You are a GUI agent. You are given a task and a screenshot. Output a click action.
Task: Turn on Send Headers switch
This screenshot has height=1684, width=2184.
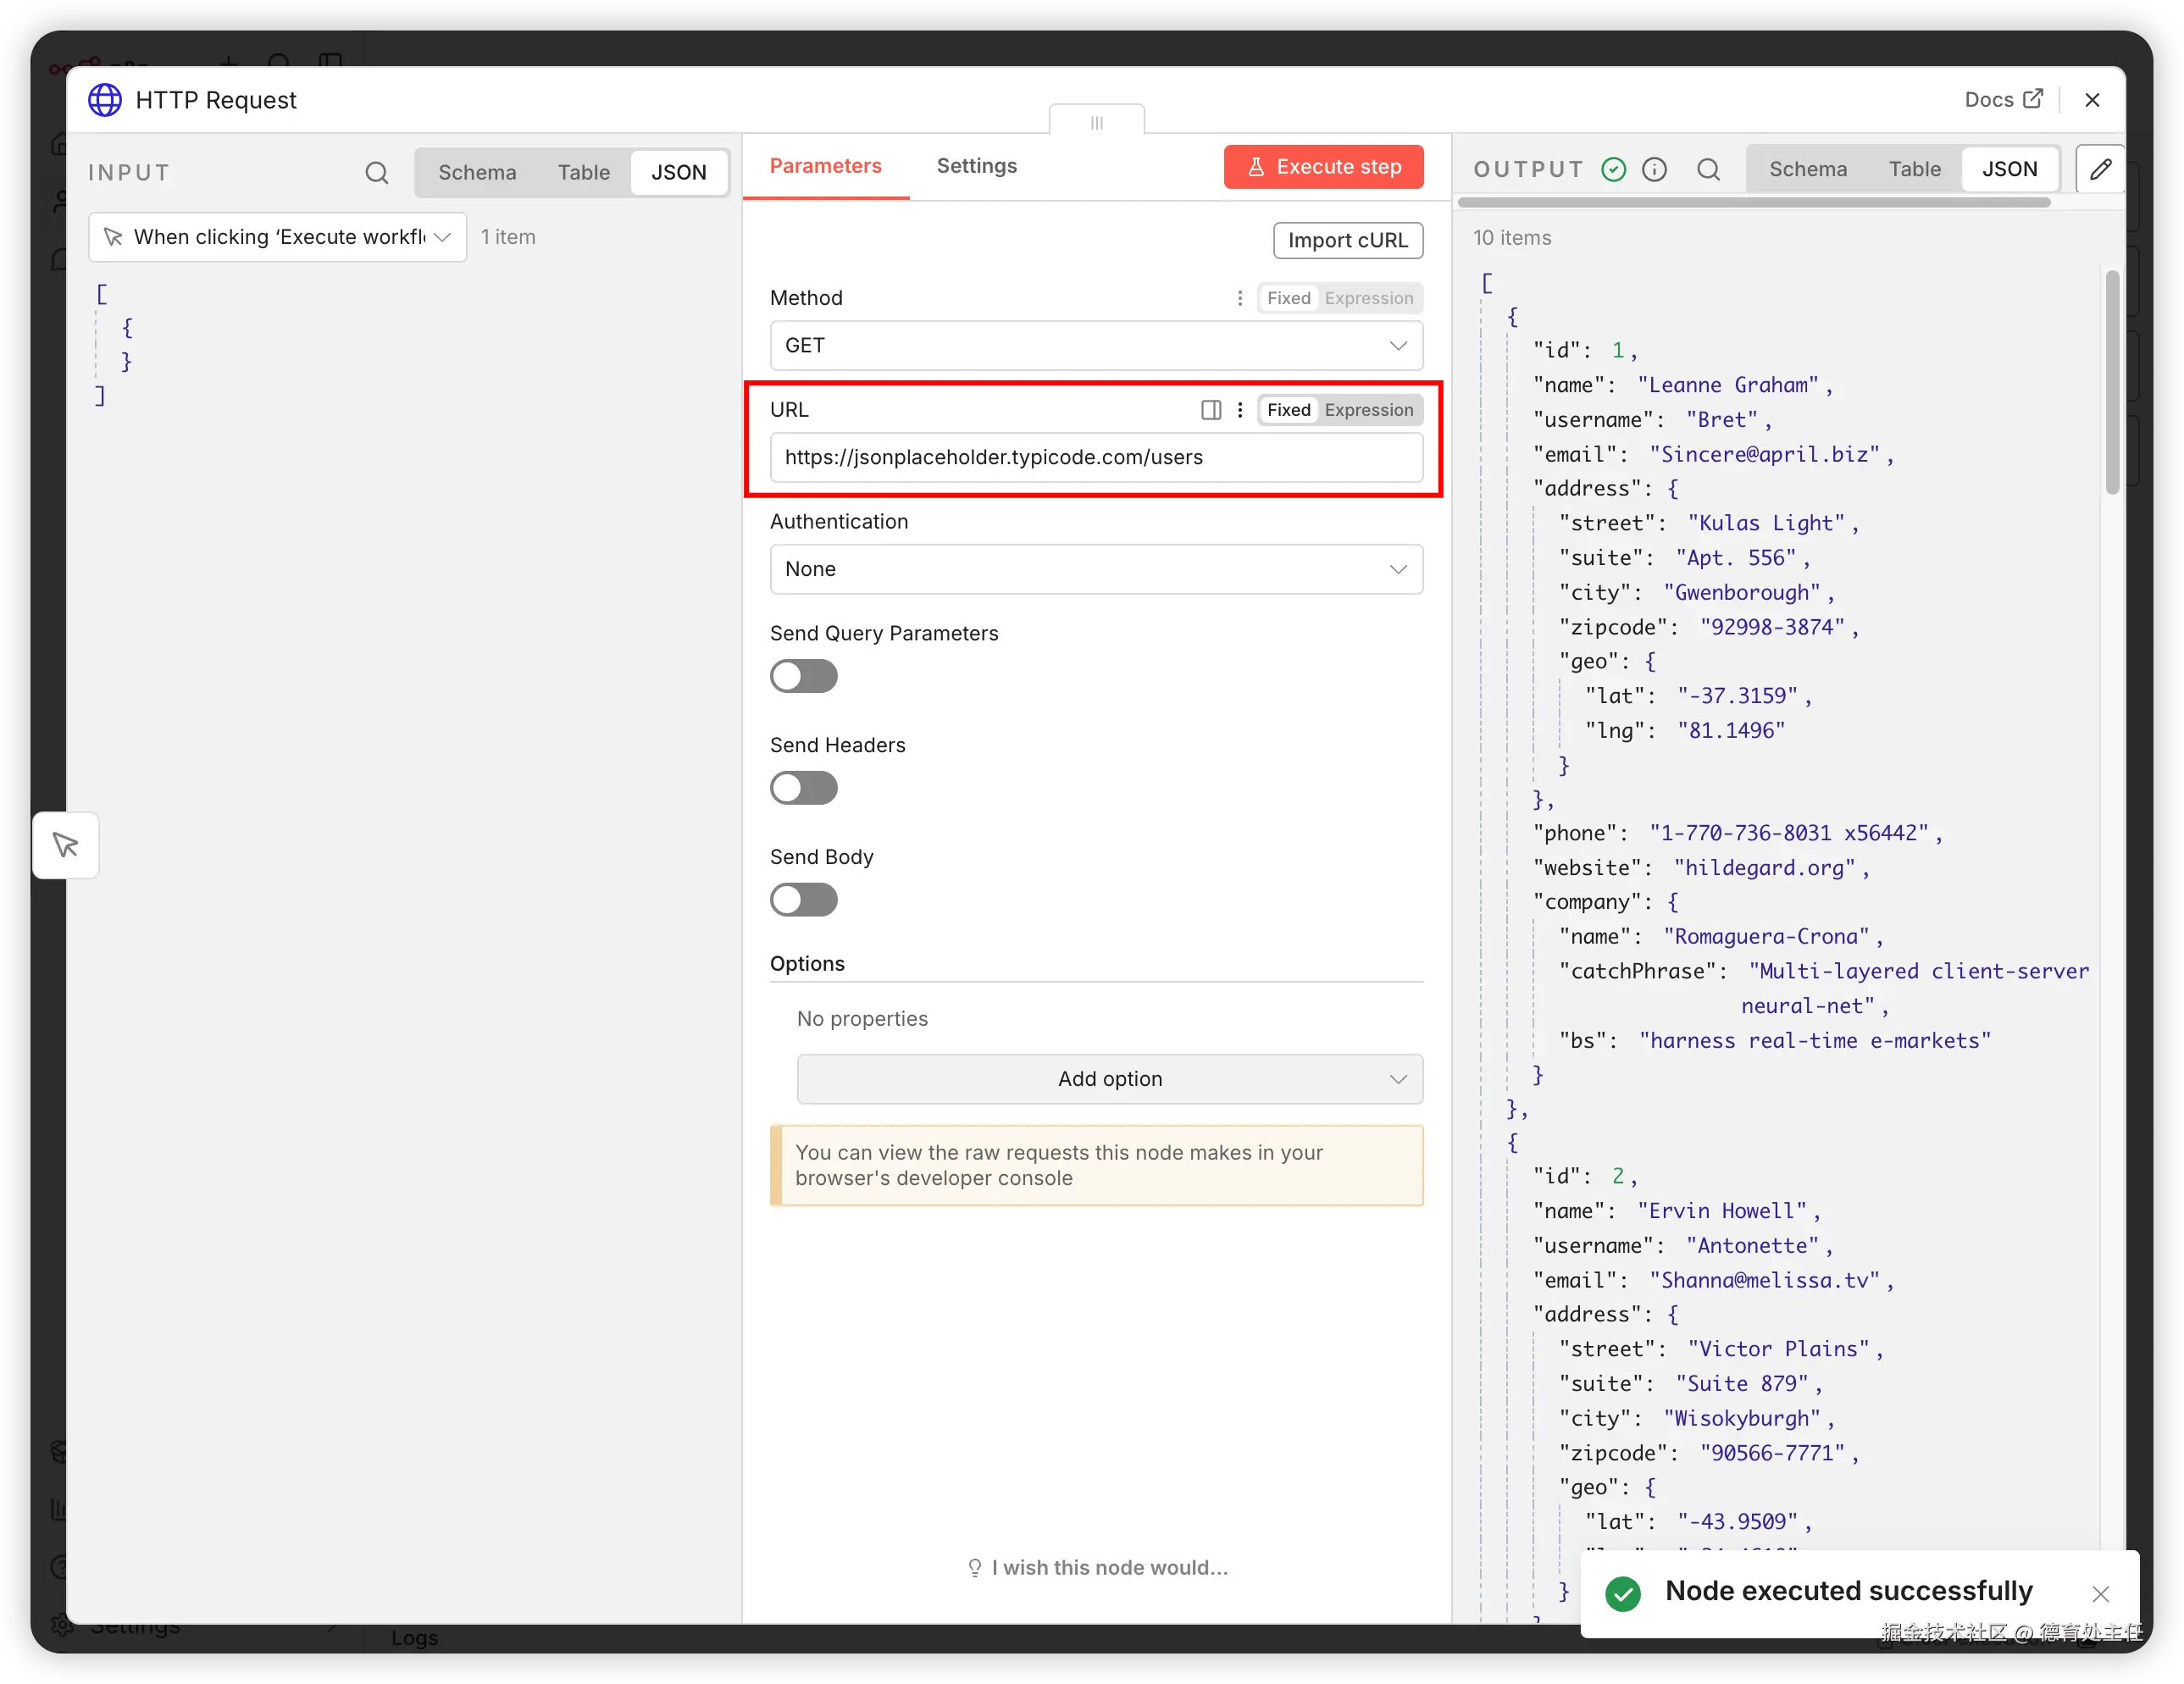(803, 789)
